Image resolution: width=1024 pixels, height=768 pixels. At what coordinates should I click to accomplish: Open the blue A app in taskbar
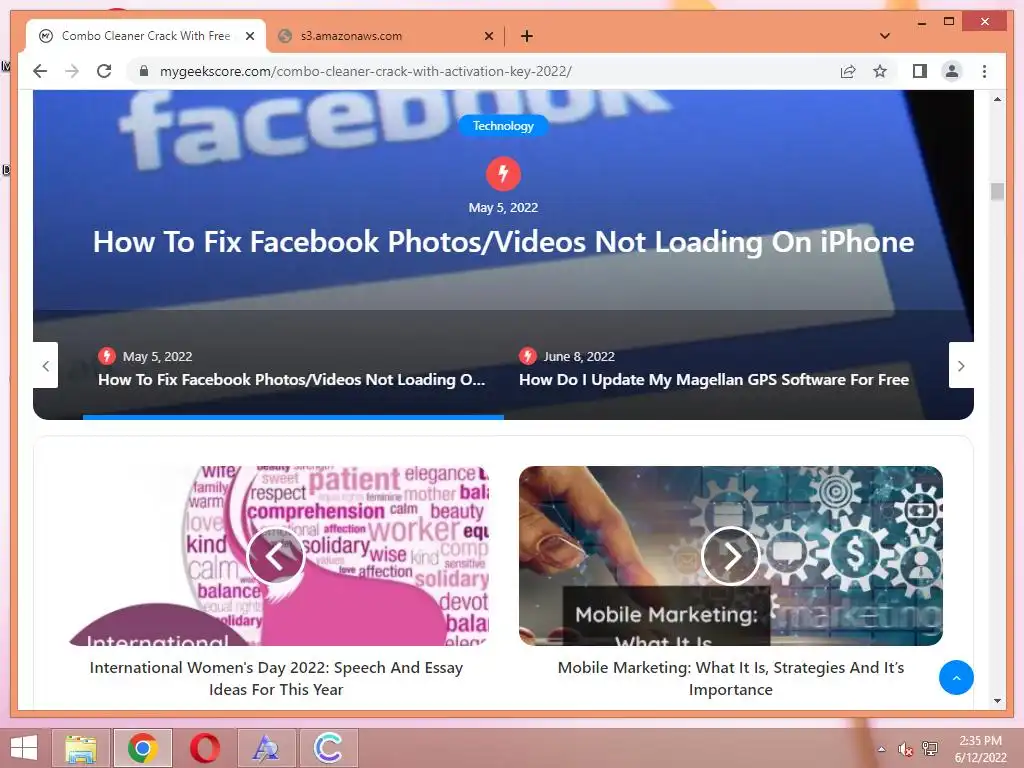tap(265, 748)
